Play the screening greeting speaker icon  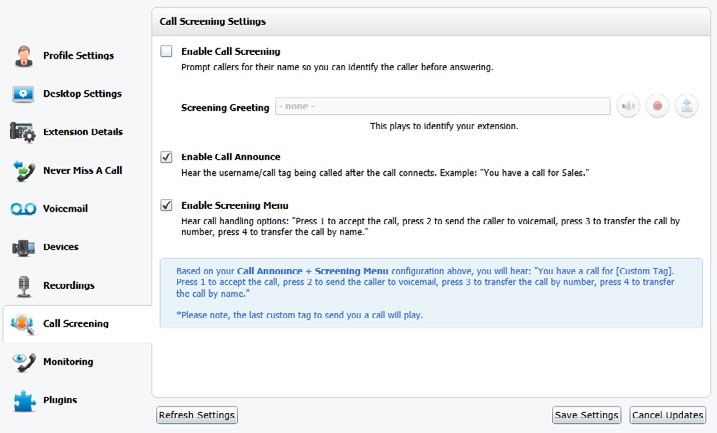[628, 106]
